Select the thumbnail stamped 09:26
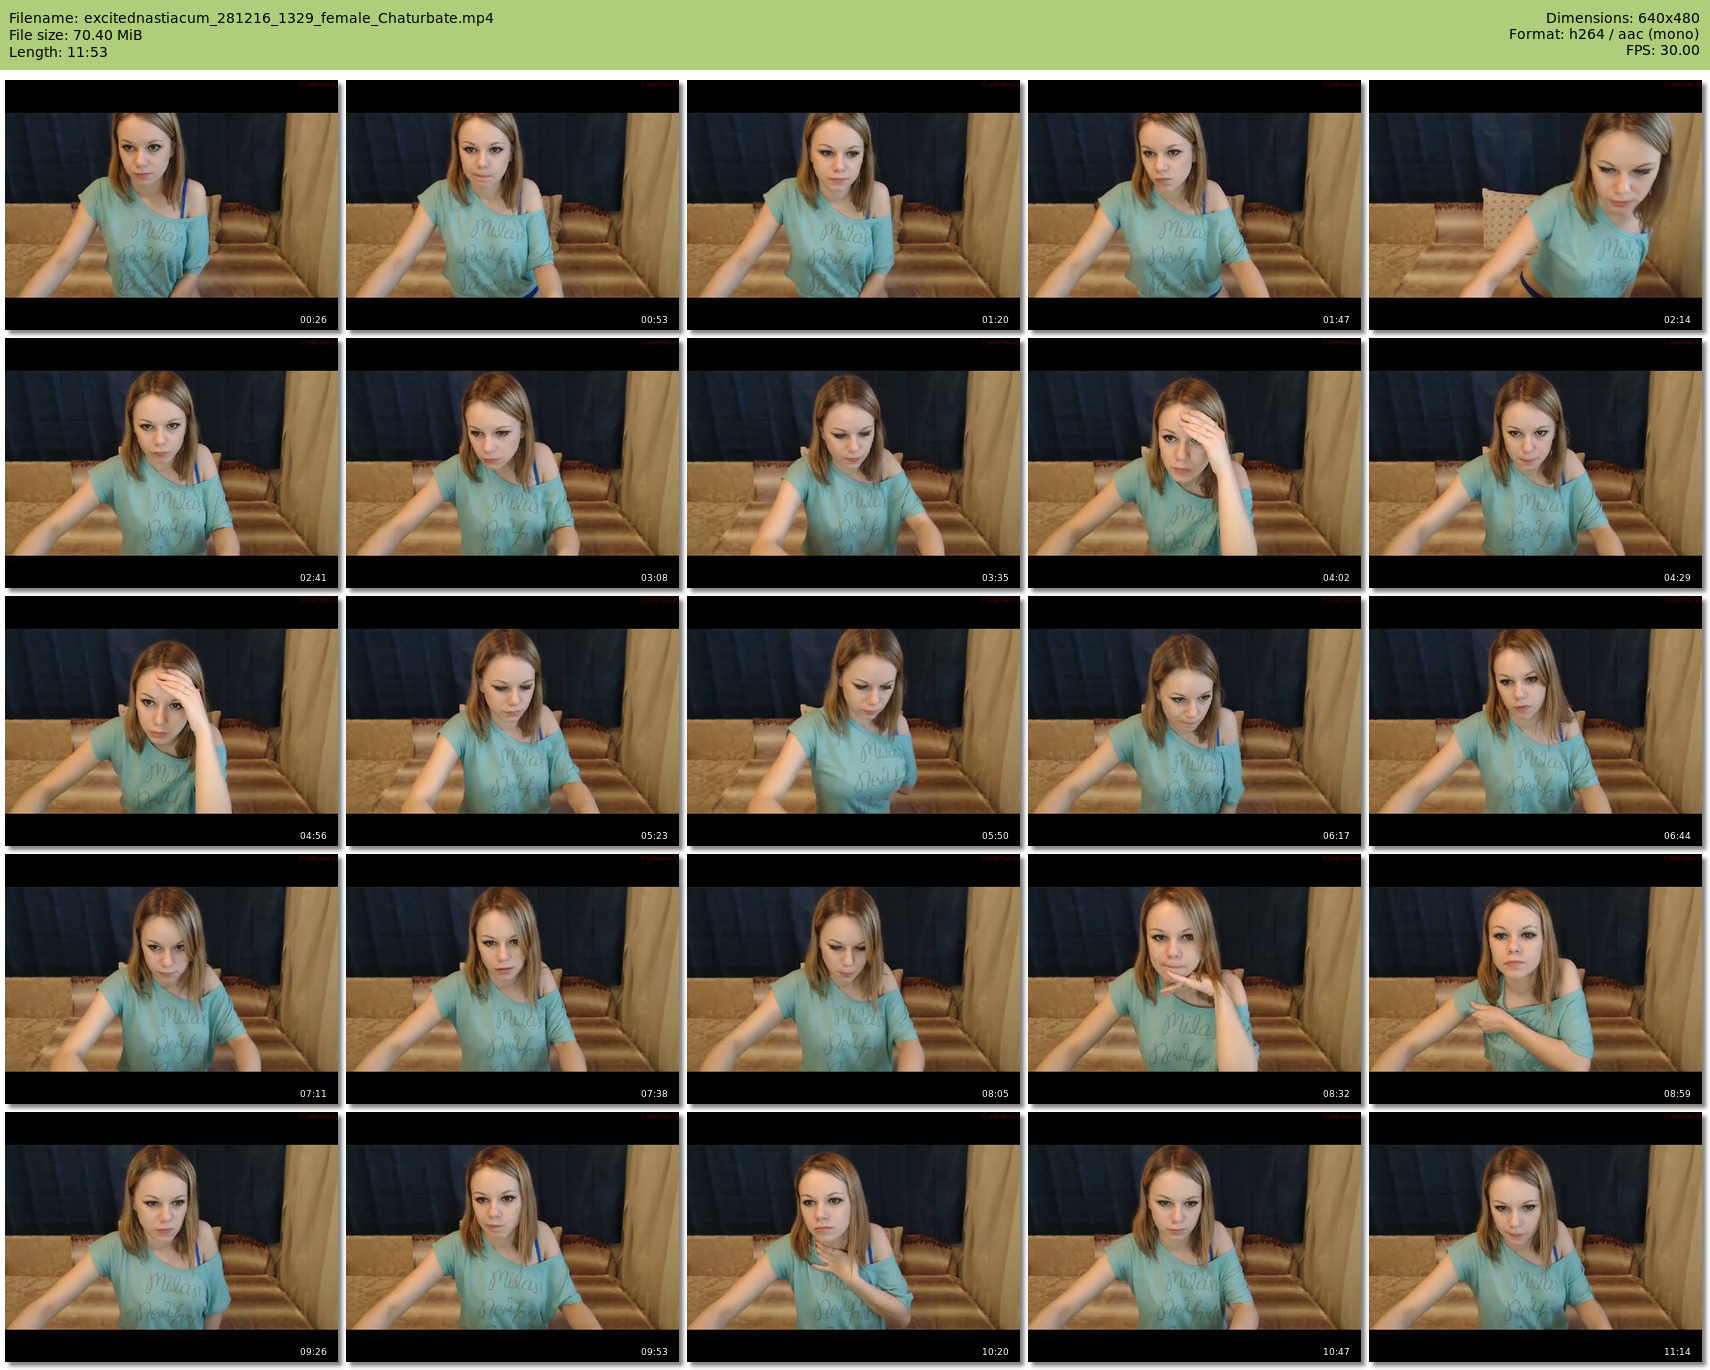 point(172,1237)
